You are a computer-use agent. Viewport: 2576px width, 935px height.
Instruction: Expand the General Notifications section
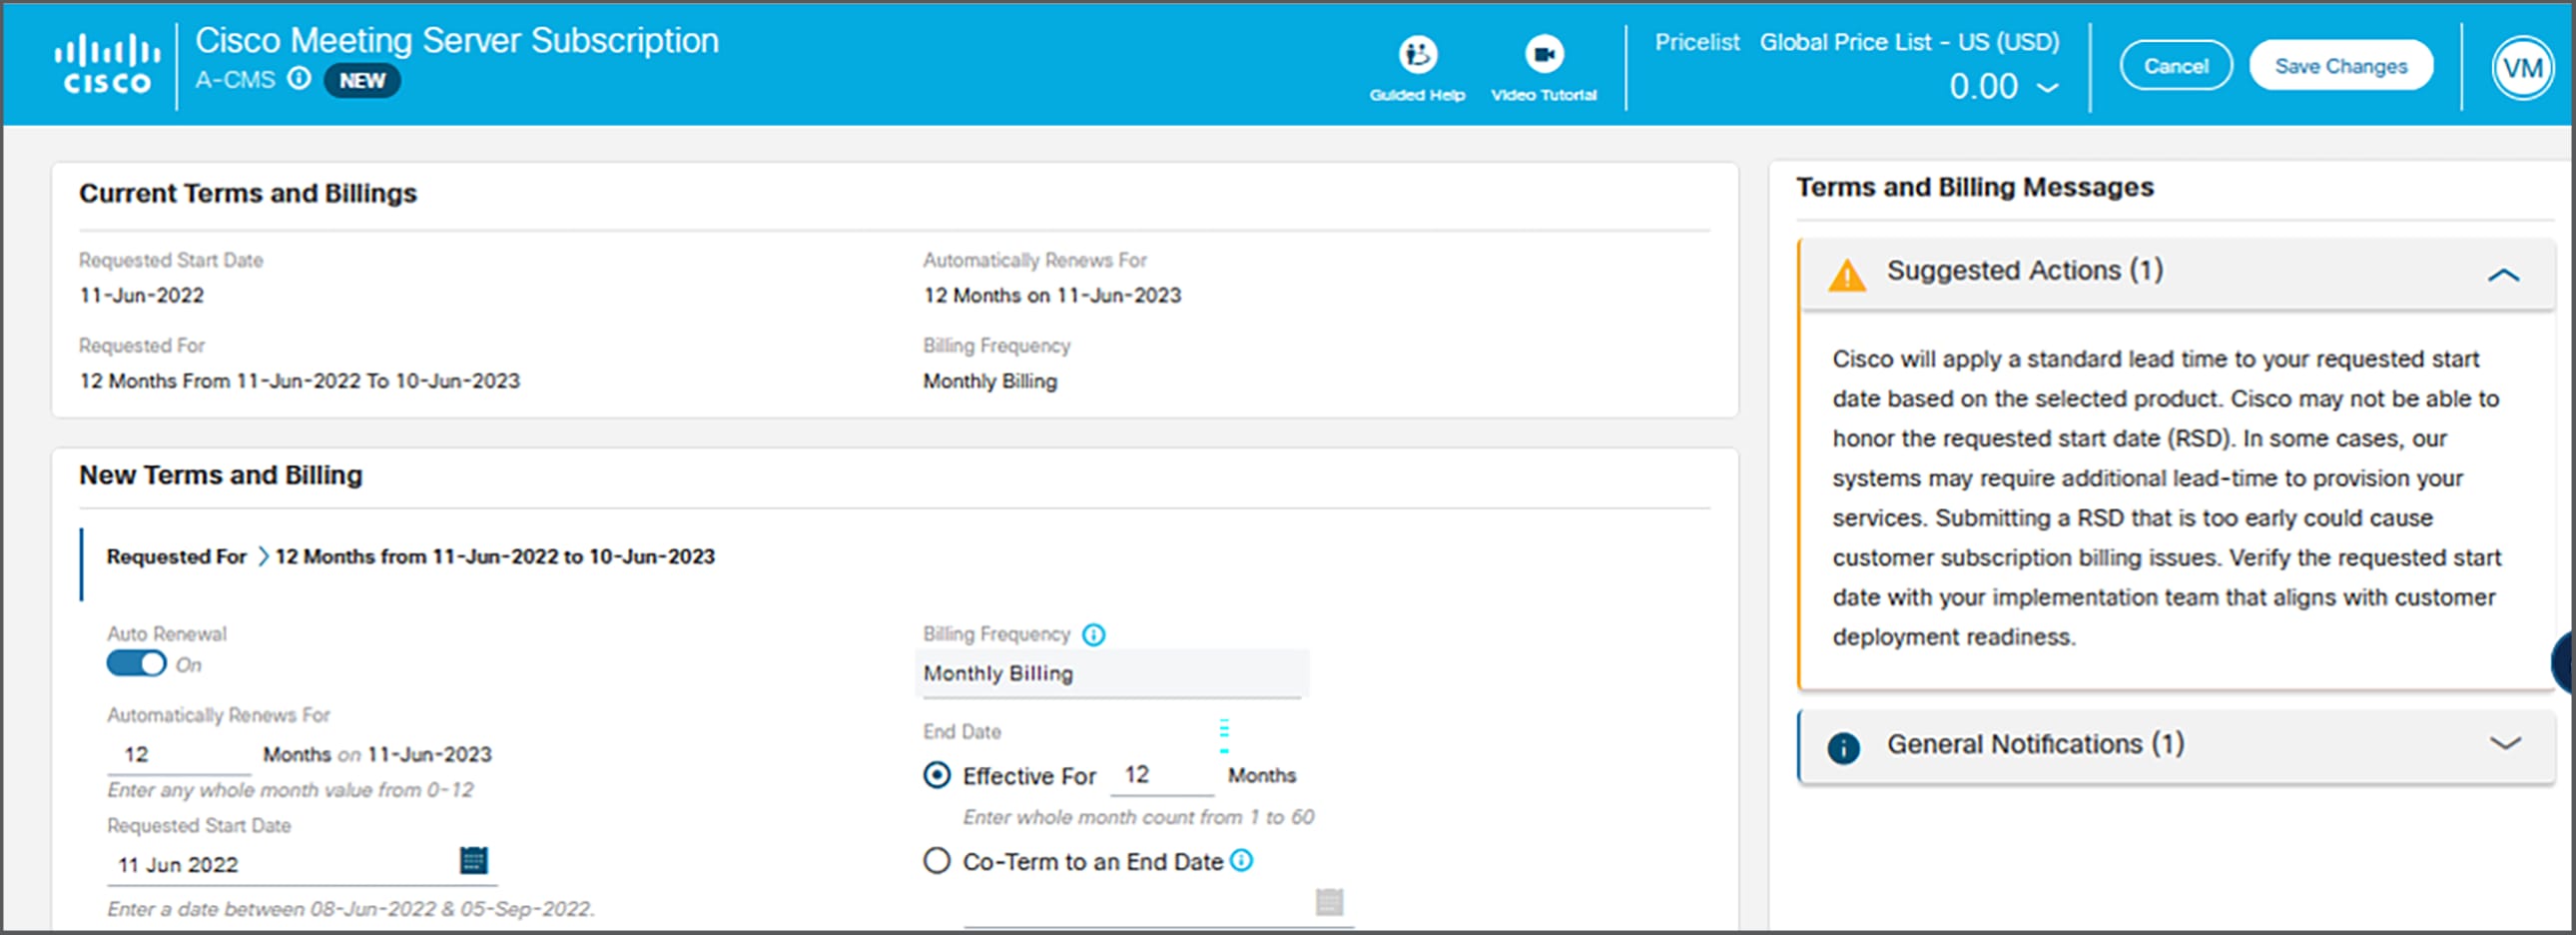(2504, 743)
